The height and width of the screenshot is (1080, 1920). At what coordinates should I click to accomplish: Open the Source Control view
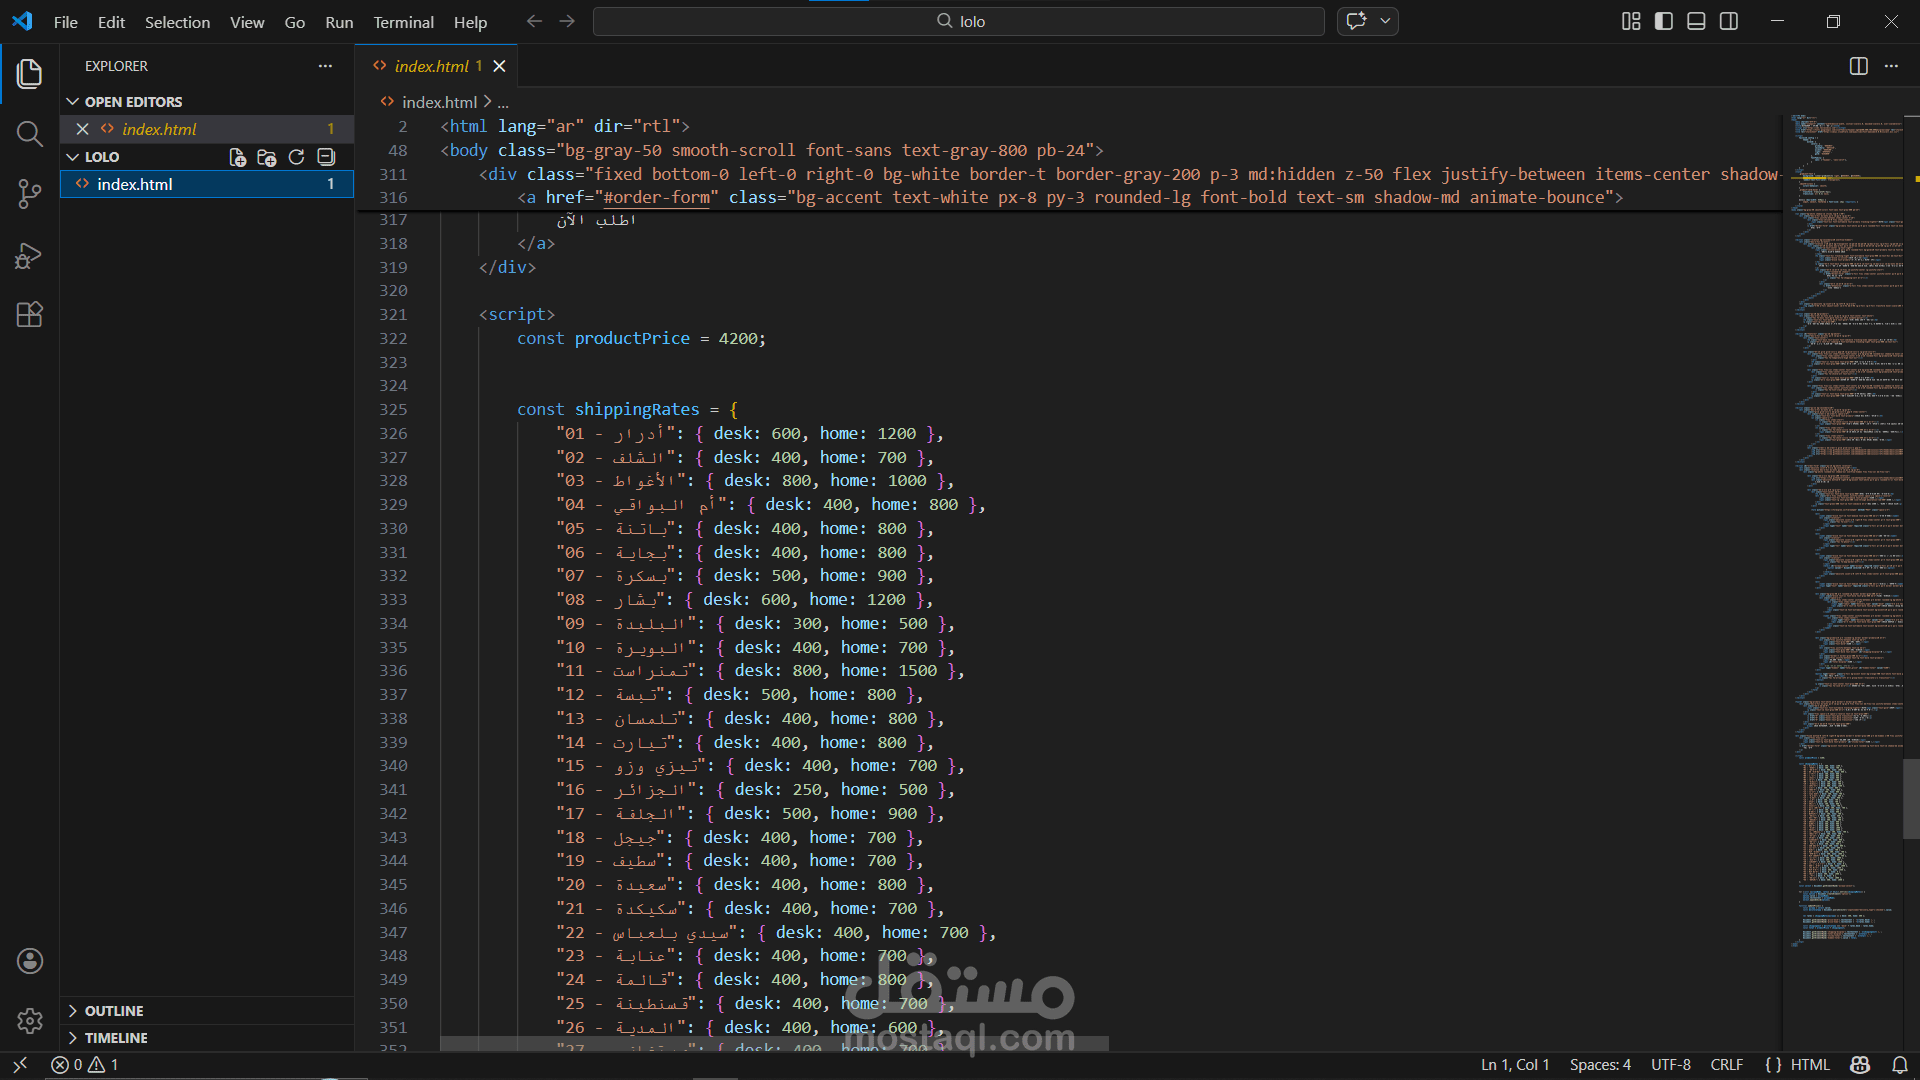(29, 194)
